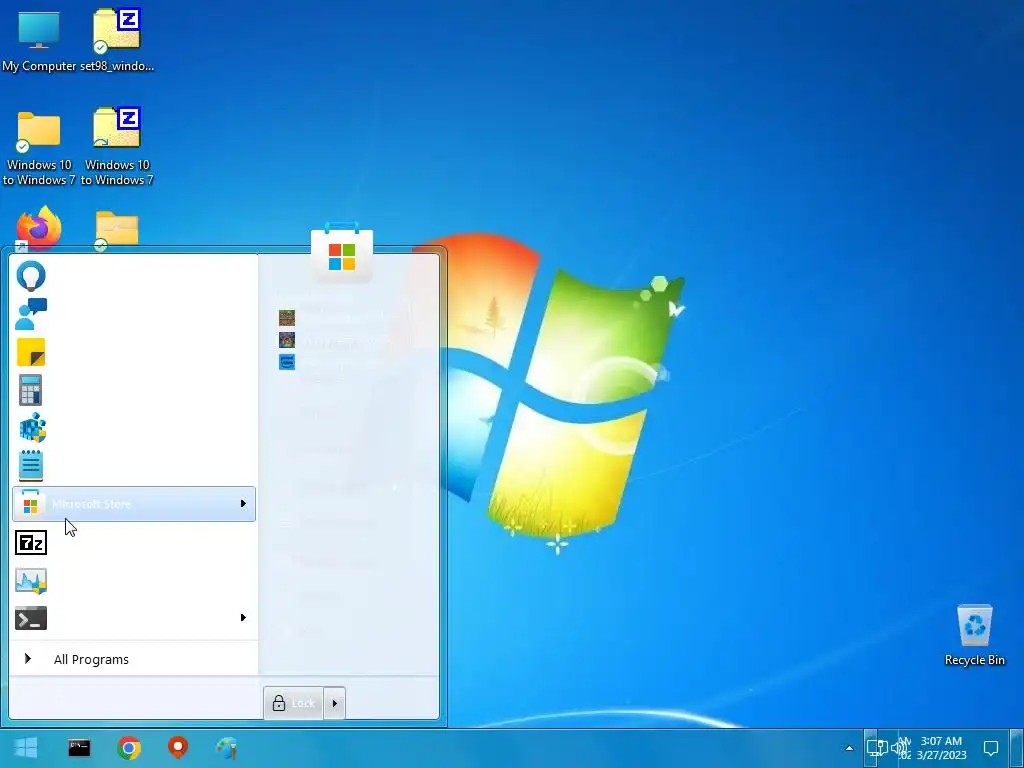Launch the Terminal prompt icon in Start menu
This screenshot has width=1024, height=768.
[31, 618]
